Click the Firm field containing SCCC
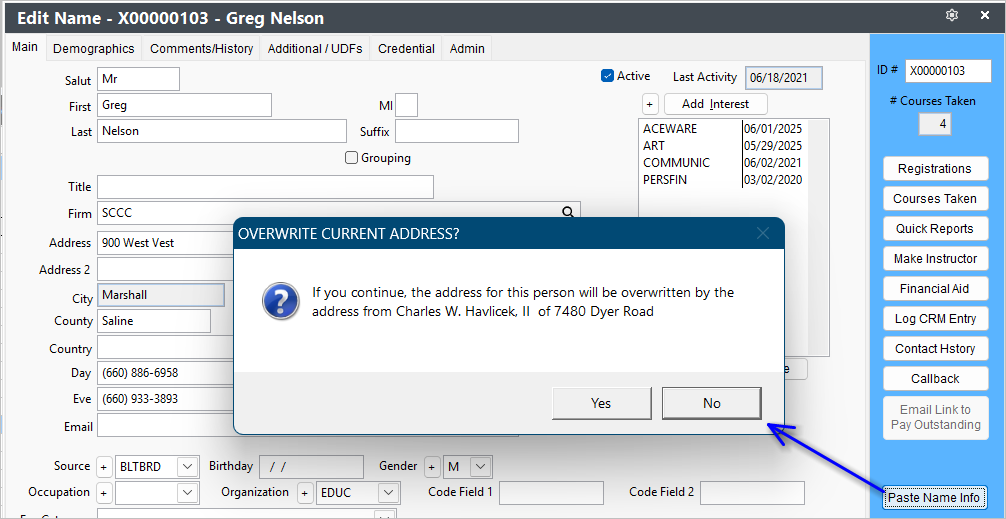The image size is (1006, 519). coord(339,213)
